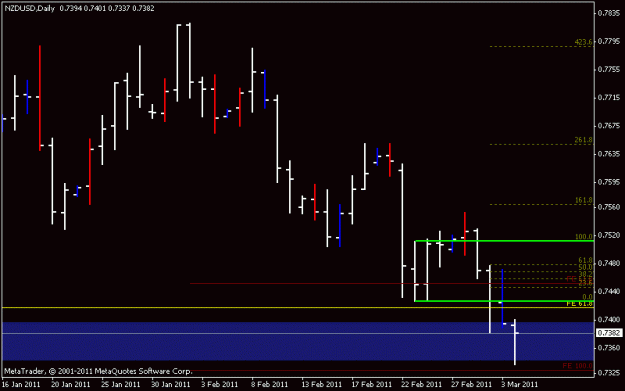Click the dashed 261.8 Fibonacci level line
Screen dimensions: 625x391
(x=542, y=144)
